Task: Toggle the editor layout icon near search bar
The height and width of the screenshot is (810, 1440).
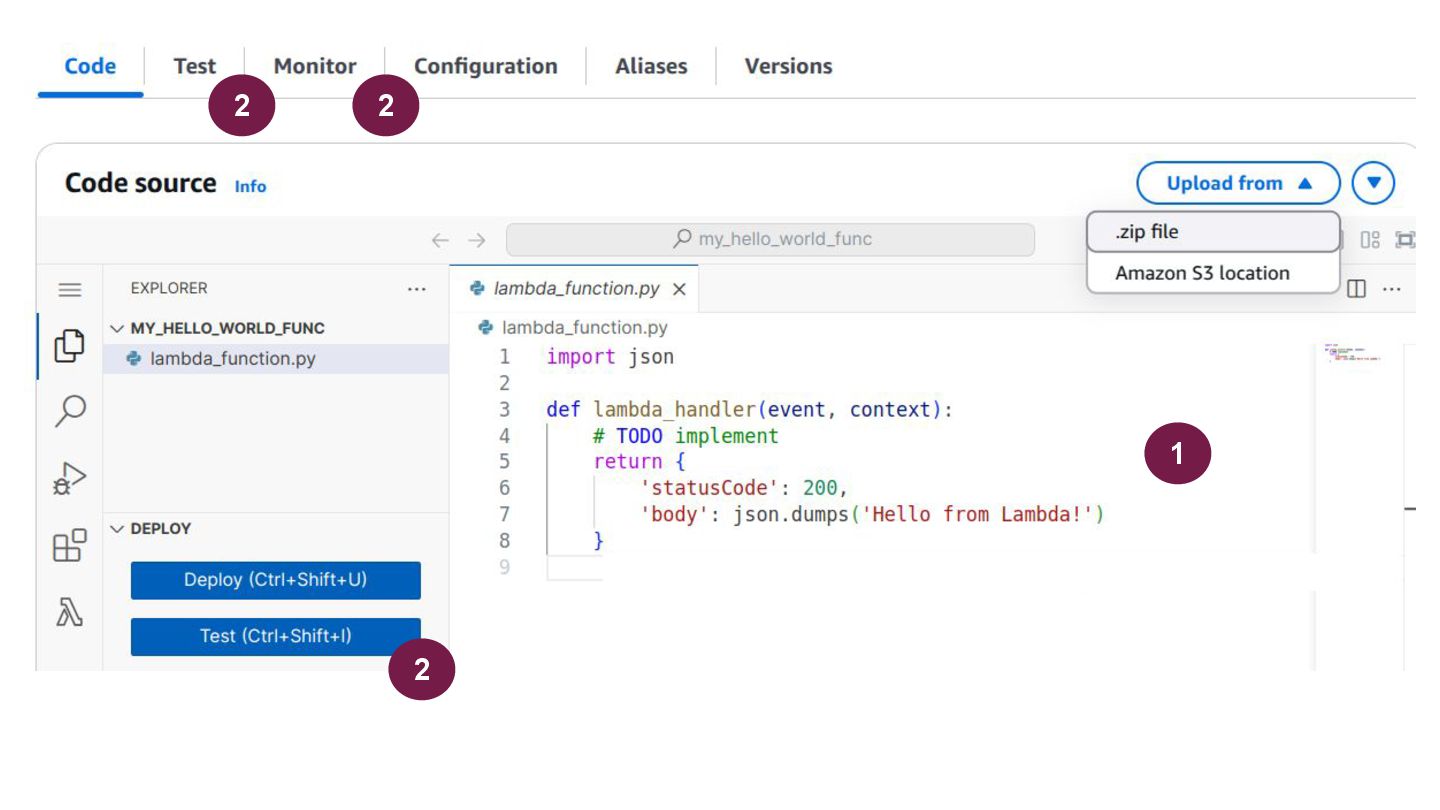Action: [1370, 240]
